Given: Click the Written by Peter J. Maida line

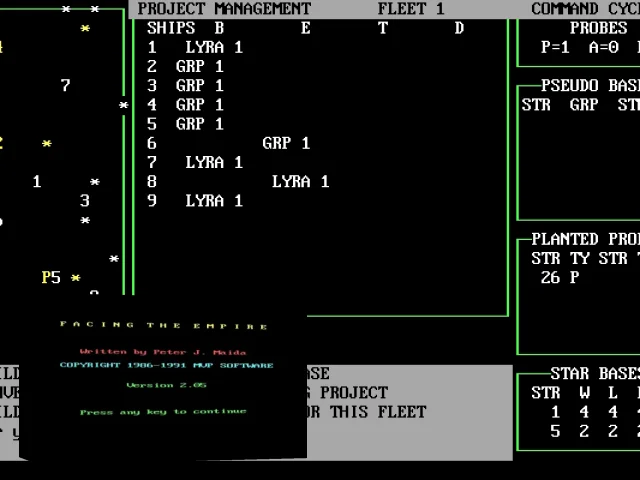Looking at the screenshot, I should pyautogui.click(x=163, y=351).
